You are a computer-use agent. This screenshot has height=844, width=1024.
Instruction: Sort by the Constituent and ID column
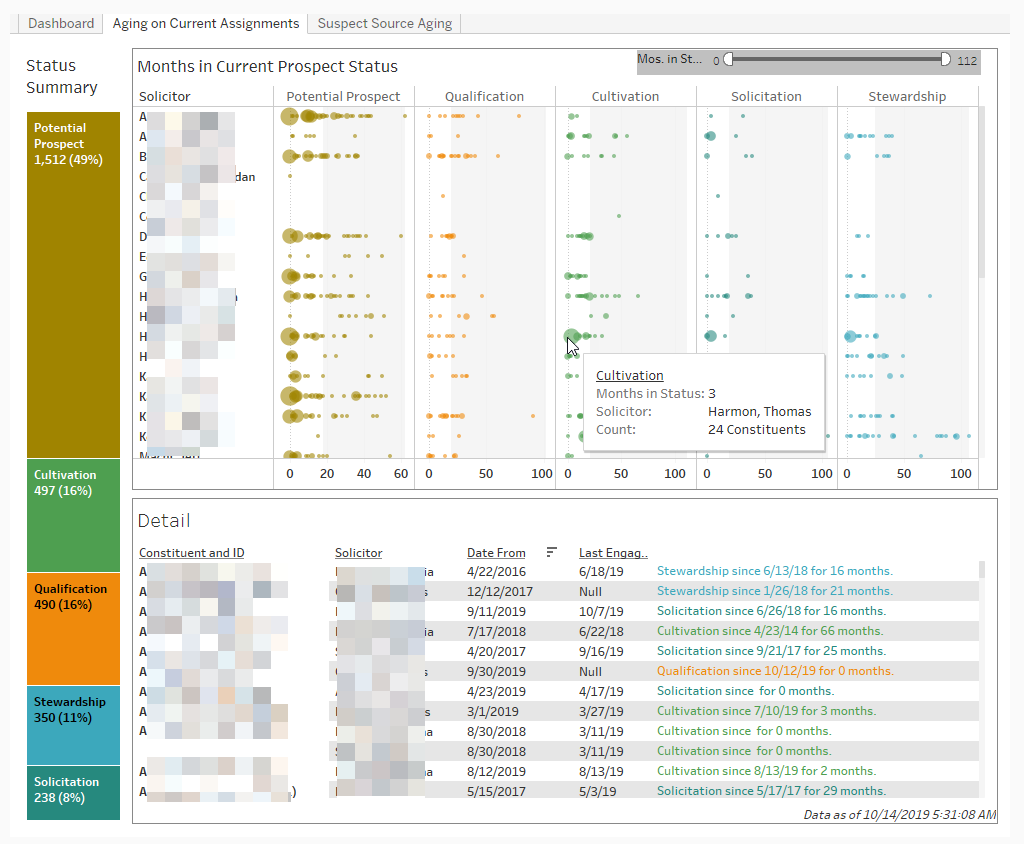[x=191, y=552]
